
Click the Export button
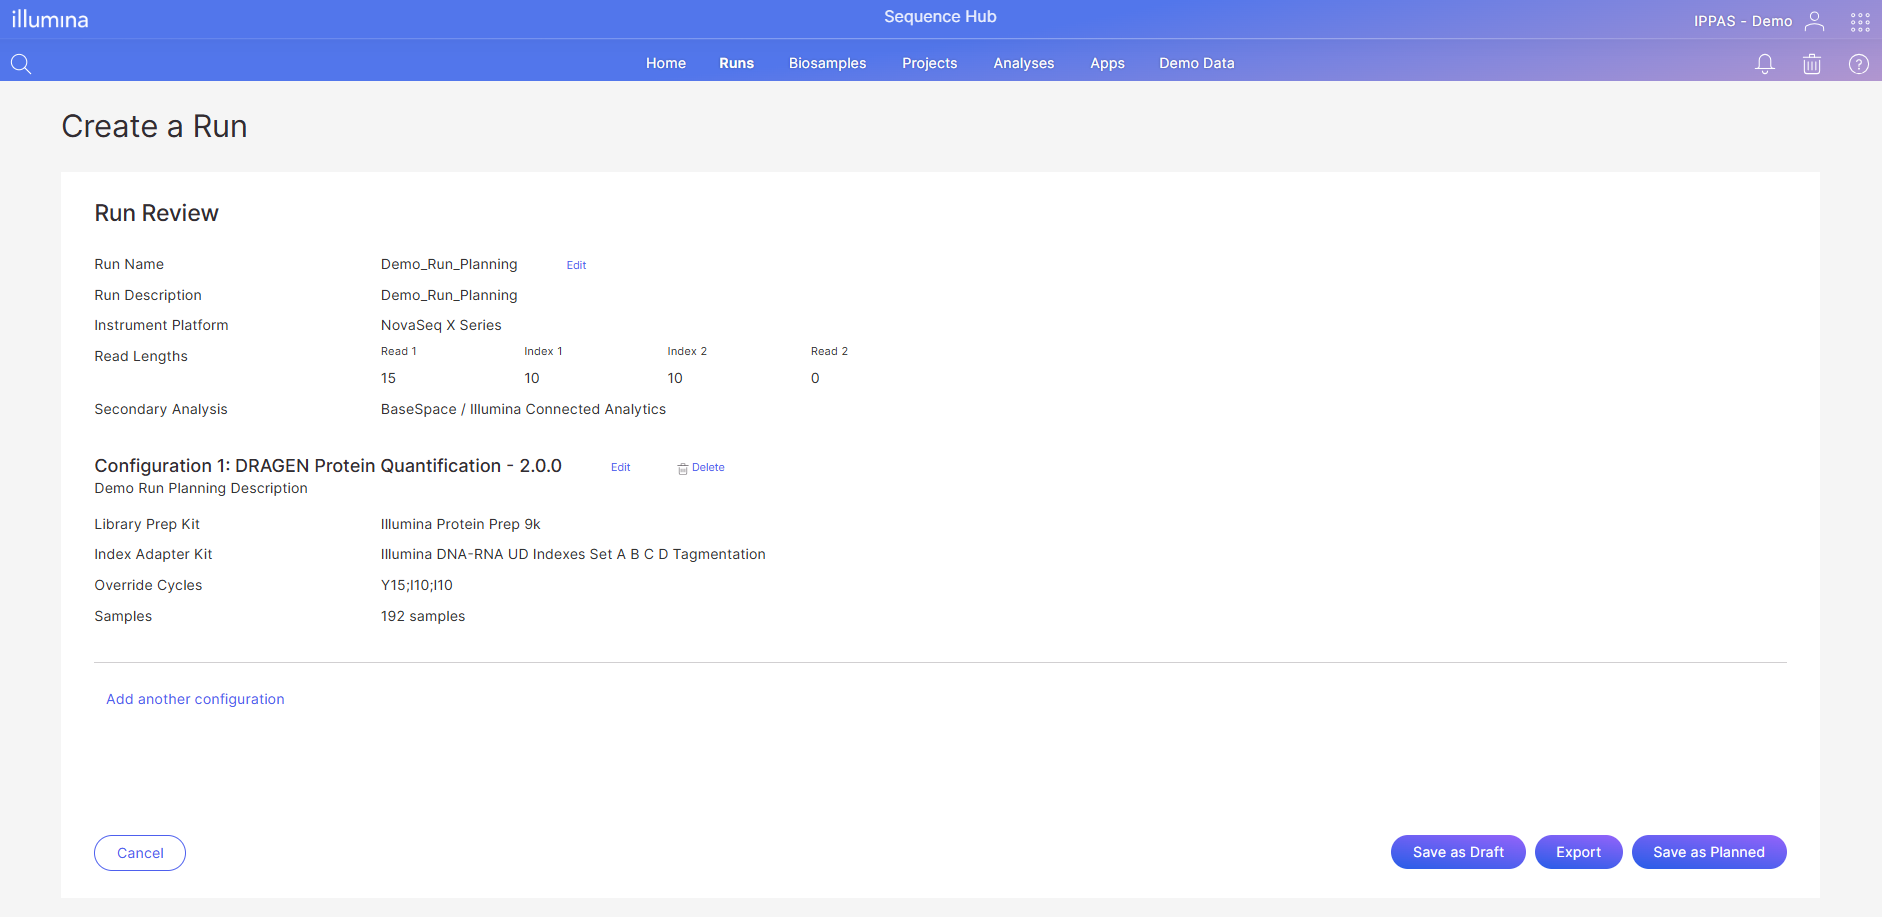tap(1577, 852)
